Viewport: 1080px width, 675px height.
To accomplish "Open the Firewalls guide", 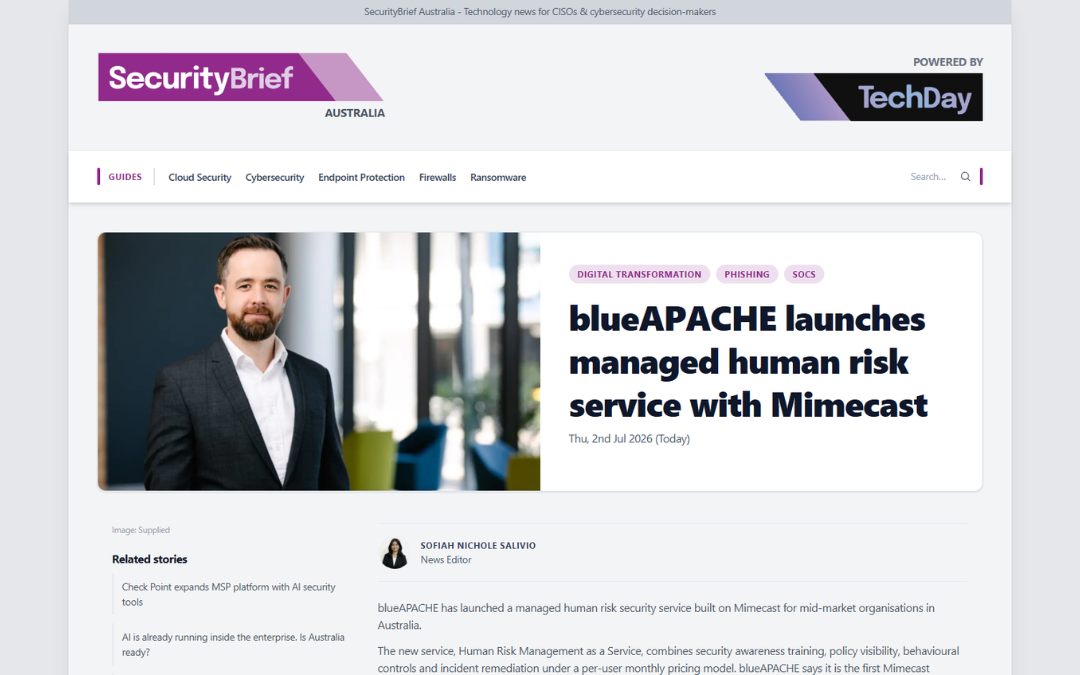I will click(437, 178).
